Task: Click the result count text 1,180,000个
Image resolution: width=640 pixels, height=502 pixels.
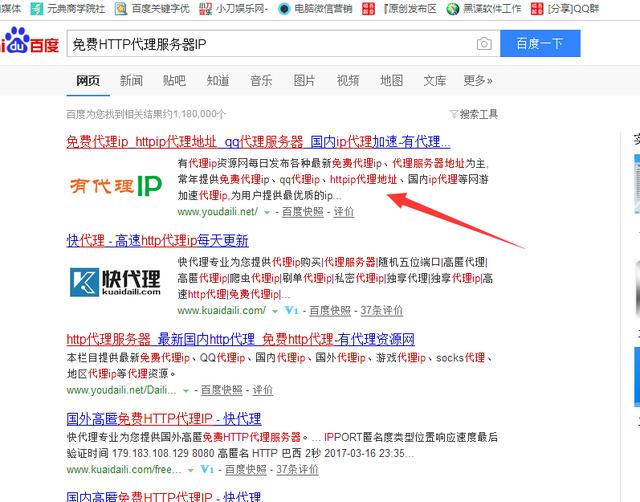Action: click(200, 114)
